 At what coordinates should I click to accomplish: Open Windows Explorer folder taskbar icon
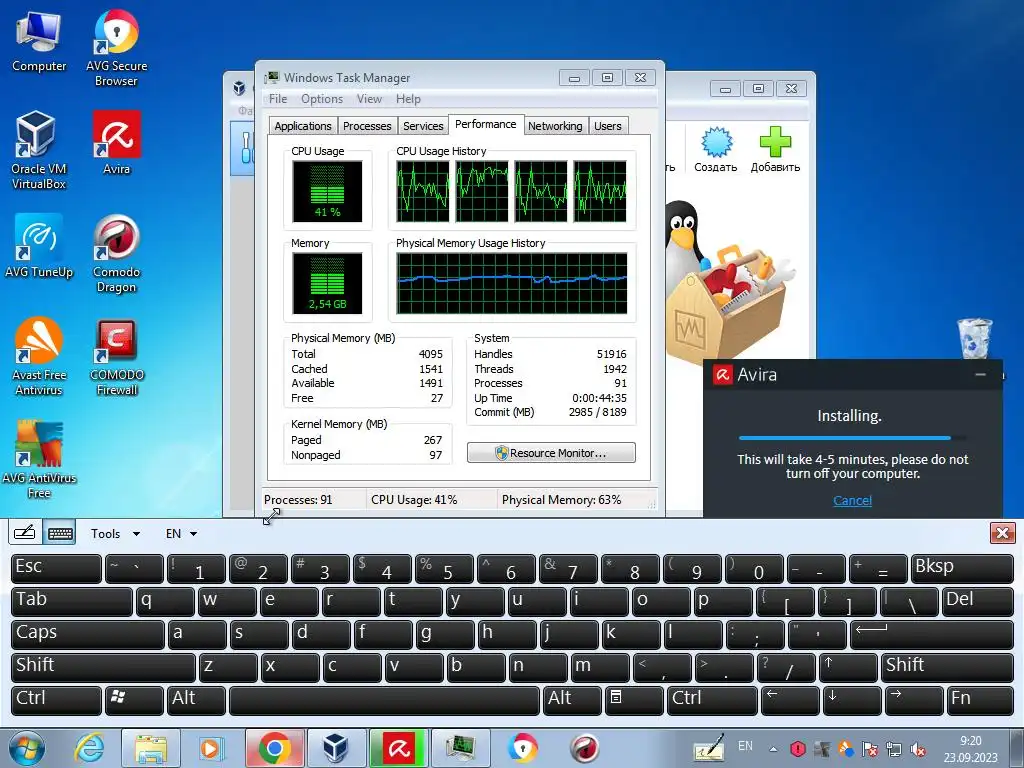(151, 748)
